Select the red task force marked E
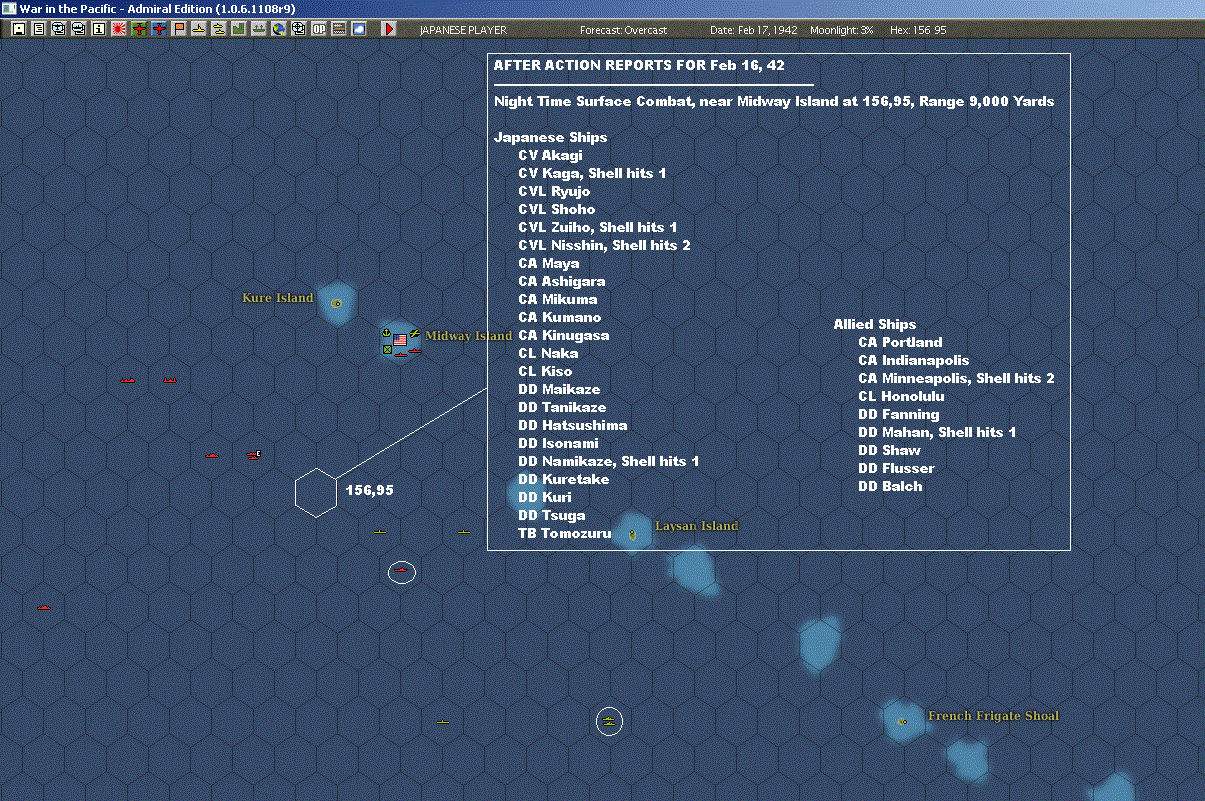 pyautogui.click(x=254, y=455)
